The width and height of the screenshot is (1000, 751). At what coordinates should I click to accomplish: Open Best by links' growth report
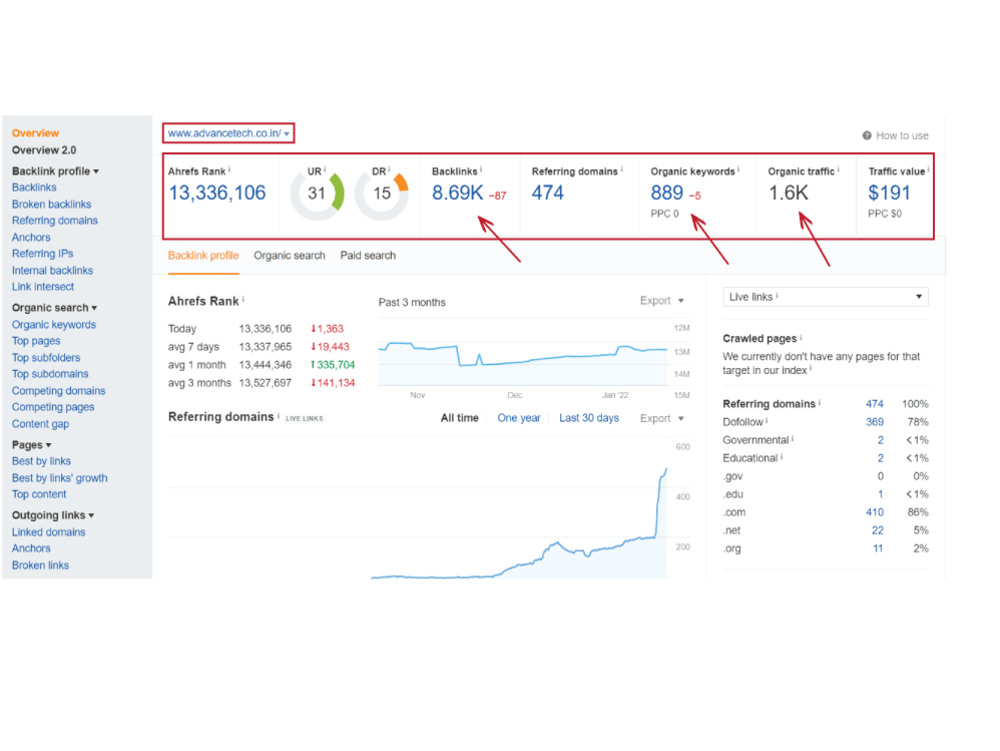59,478
